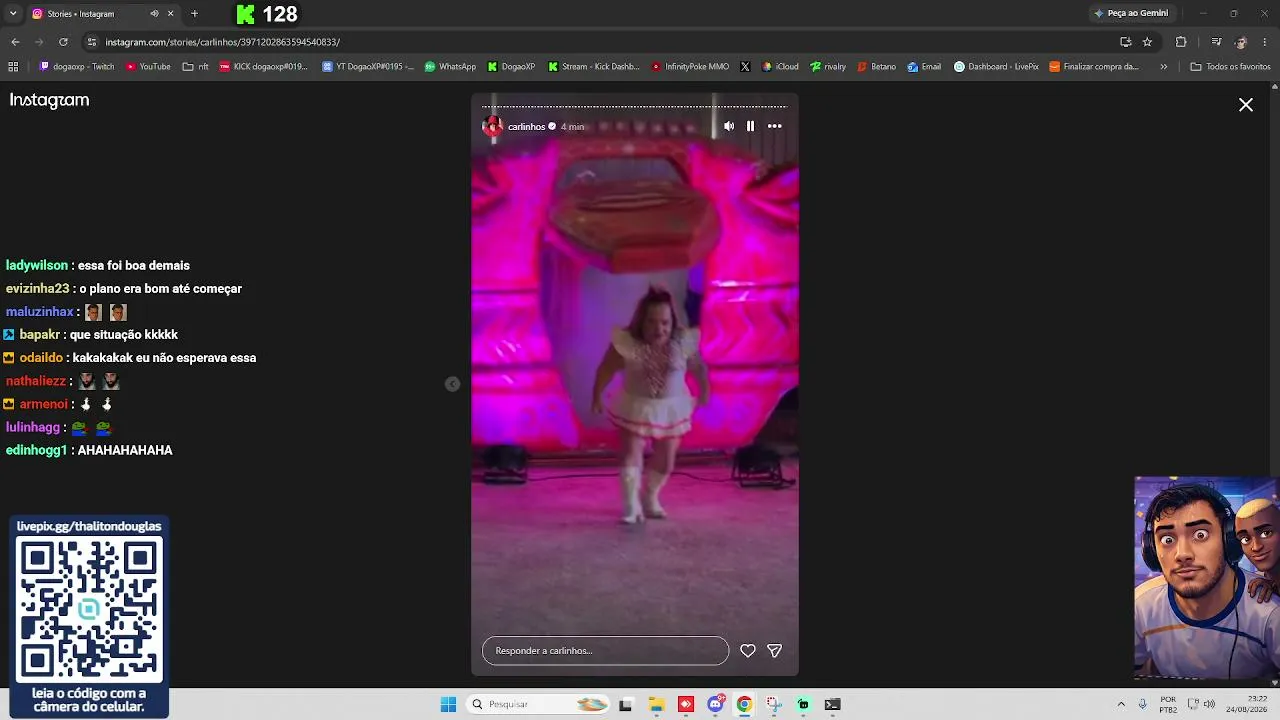Click the install app icon in address bar
This screenshot has width=1280, height=720.
(1125, 42)
